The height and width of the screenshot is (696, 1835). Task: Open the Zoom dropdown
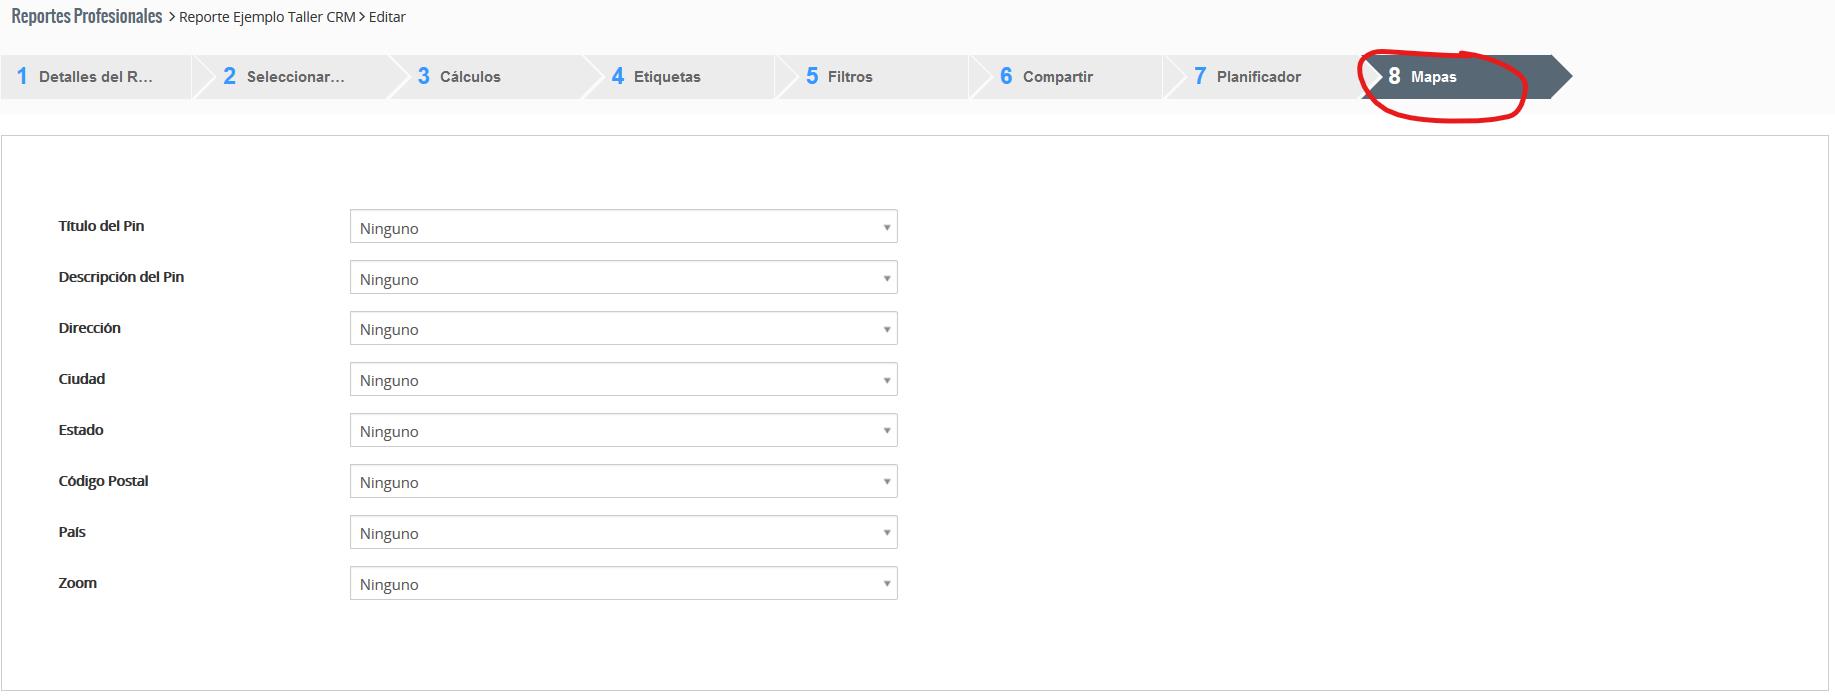622,584
